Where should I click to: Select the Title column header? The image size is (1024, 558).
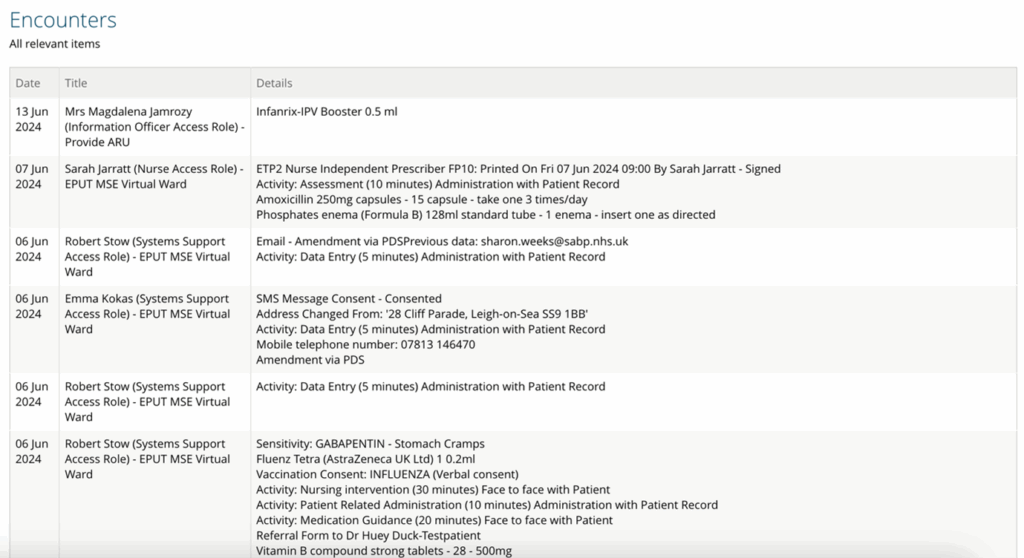tap(76, 83)
